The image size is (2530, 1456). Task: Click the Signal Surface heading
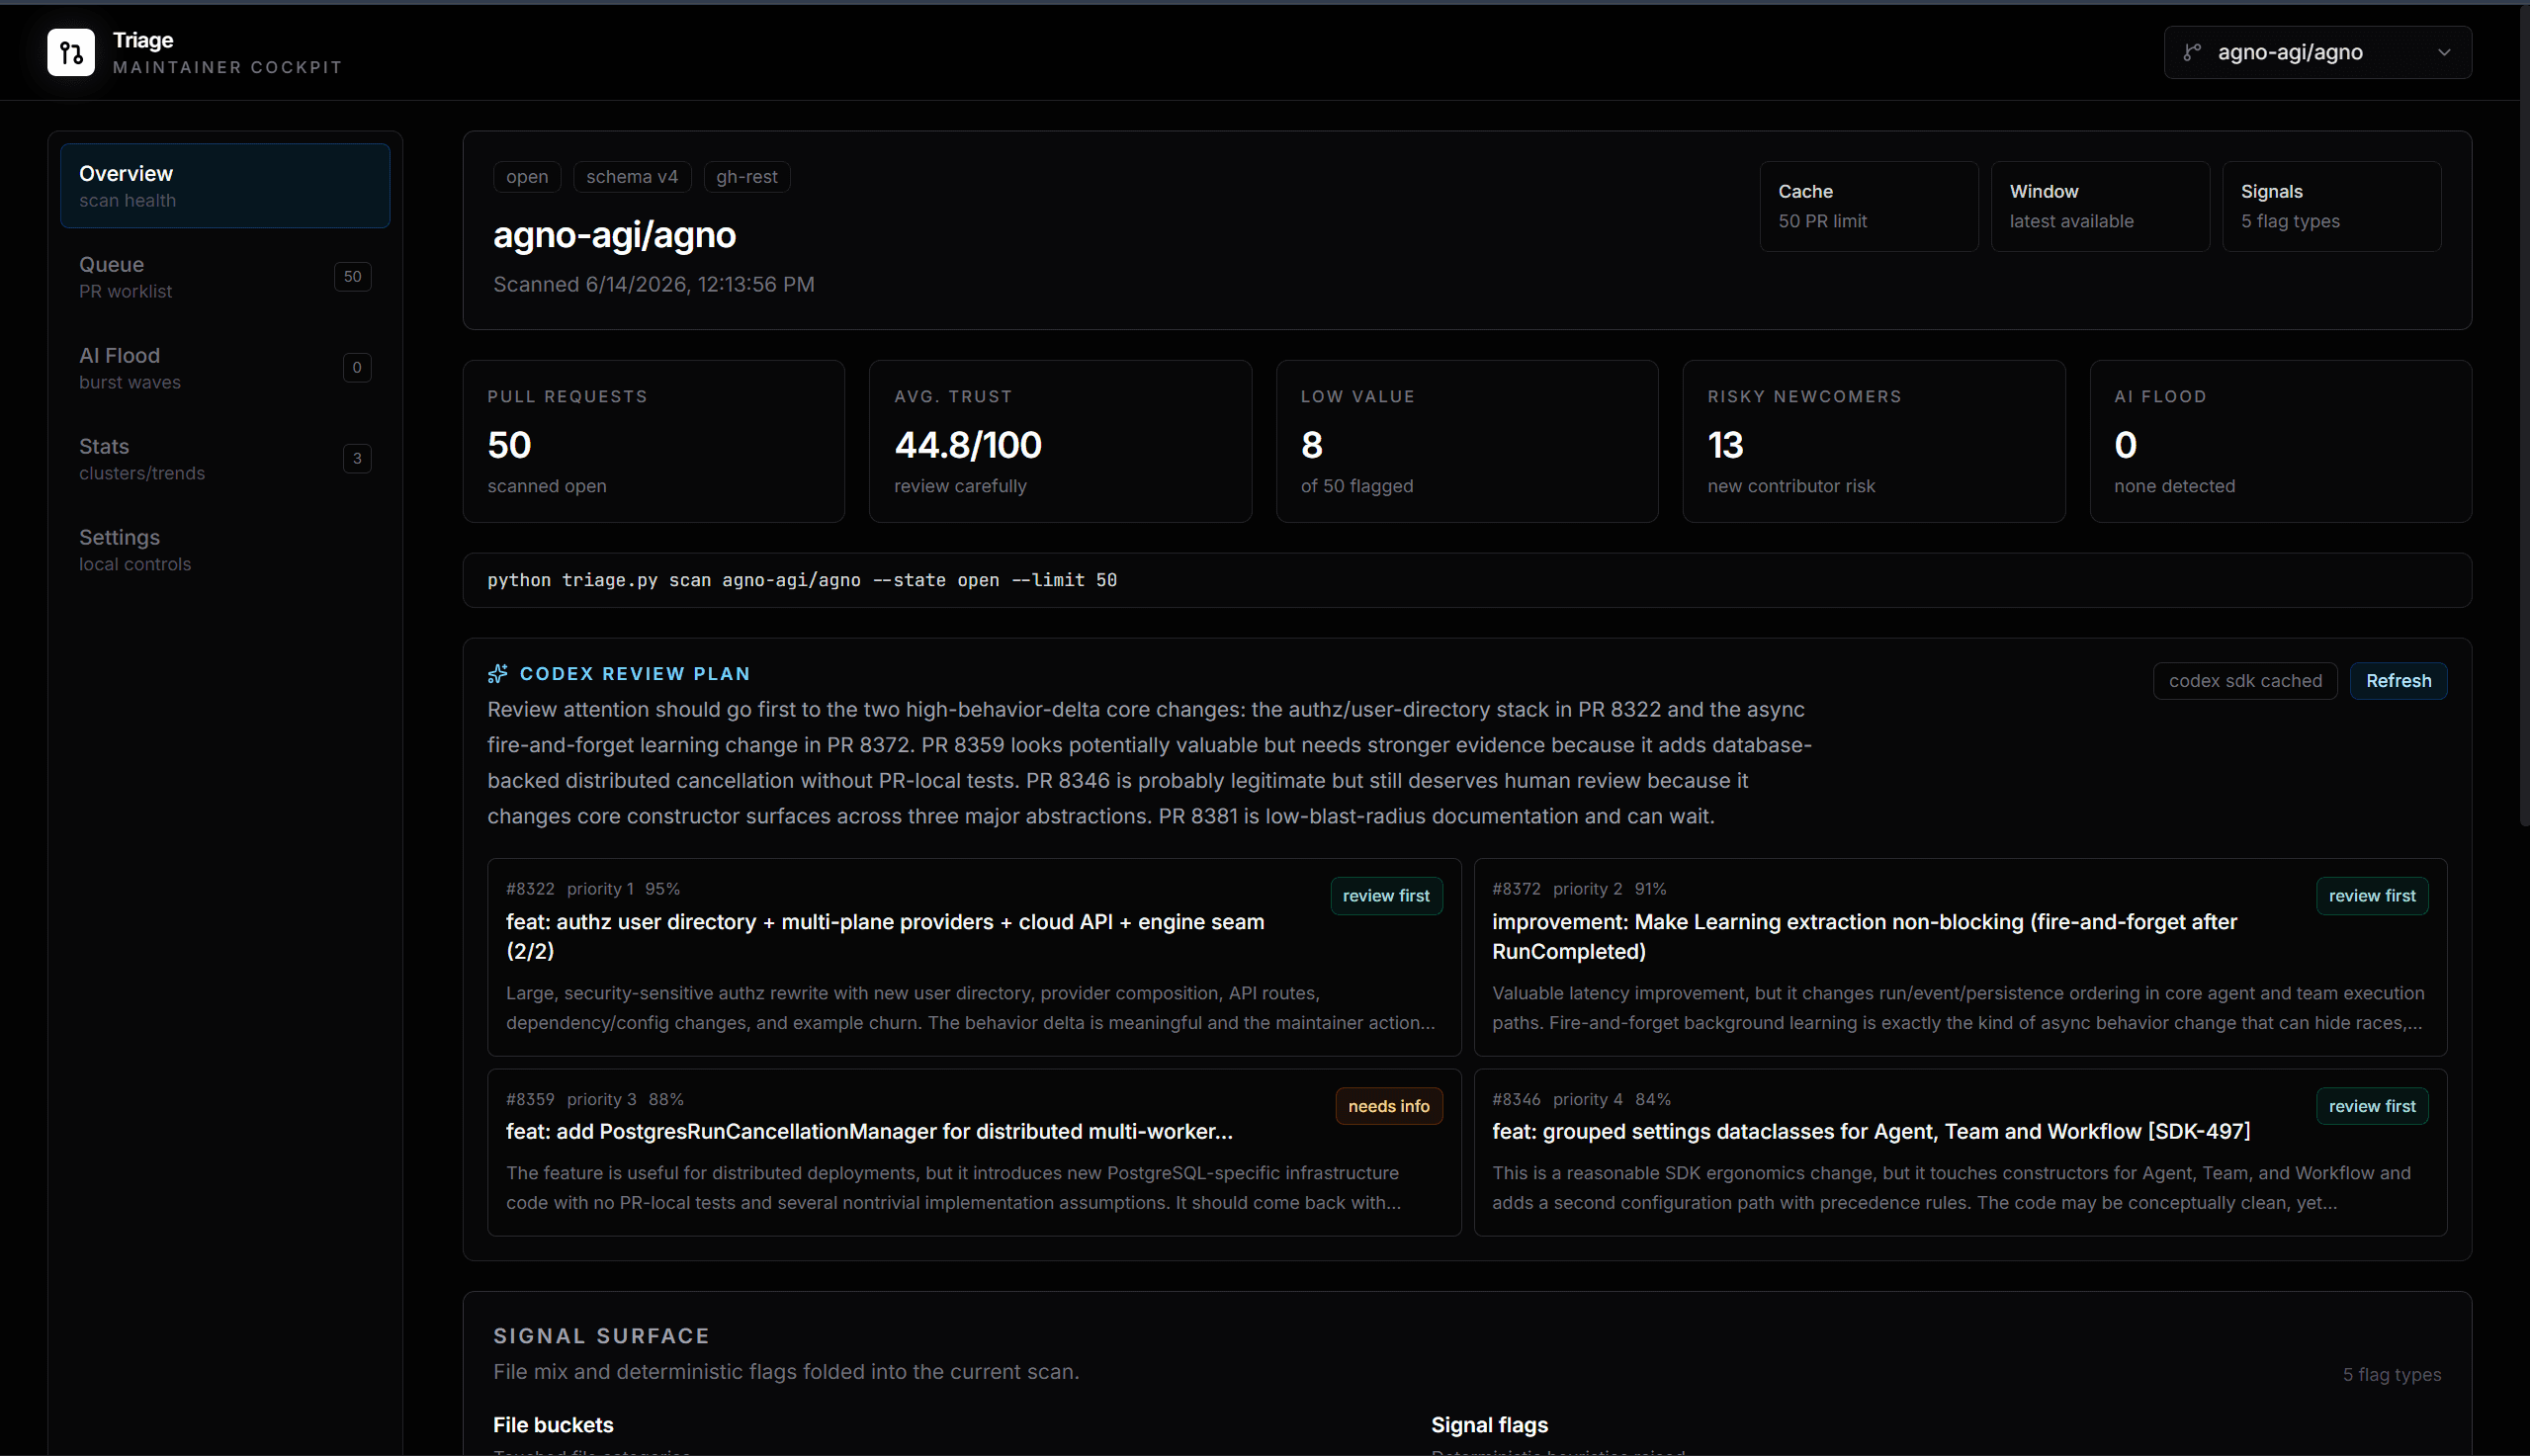point(602,1336)
